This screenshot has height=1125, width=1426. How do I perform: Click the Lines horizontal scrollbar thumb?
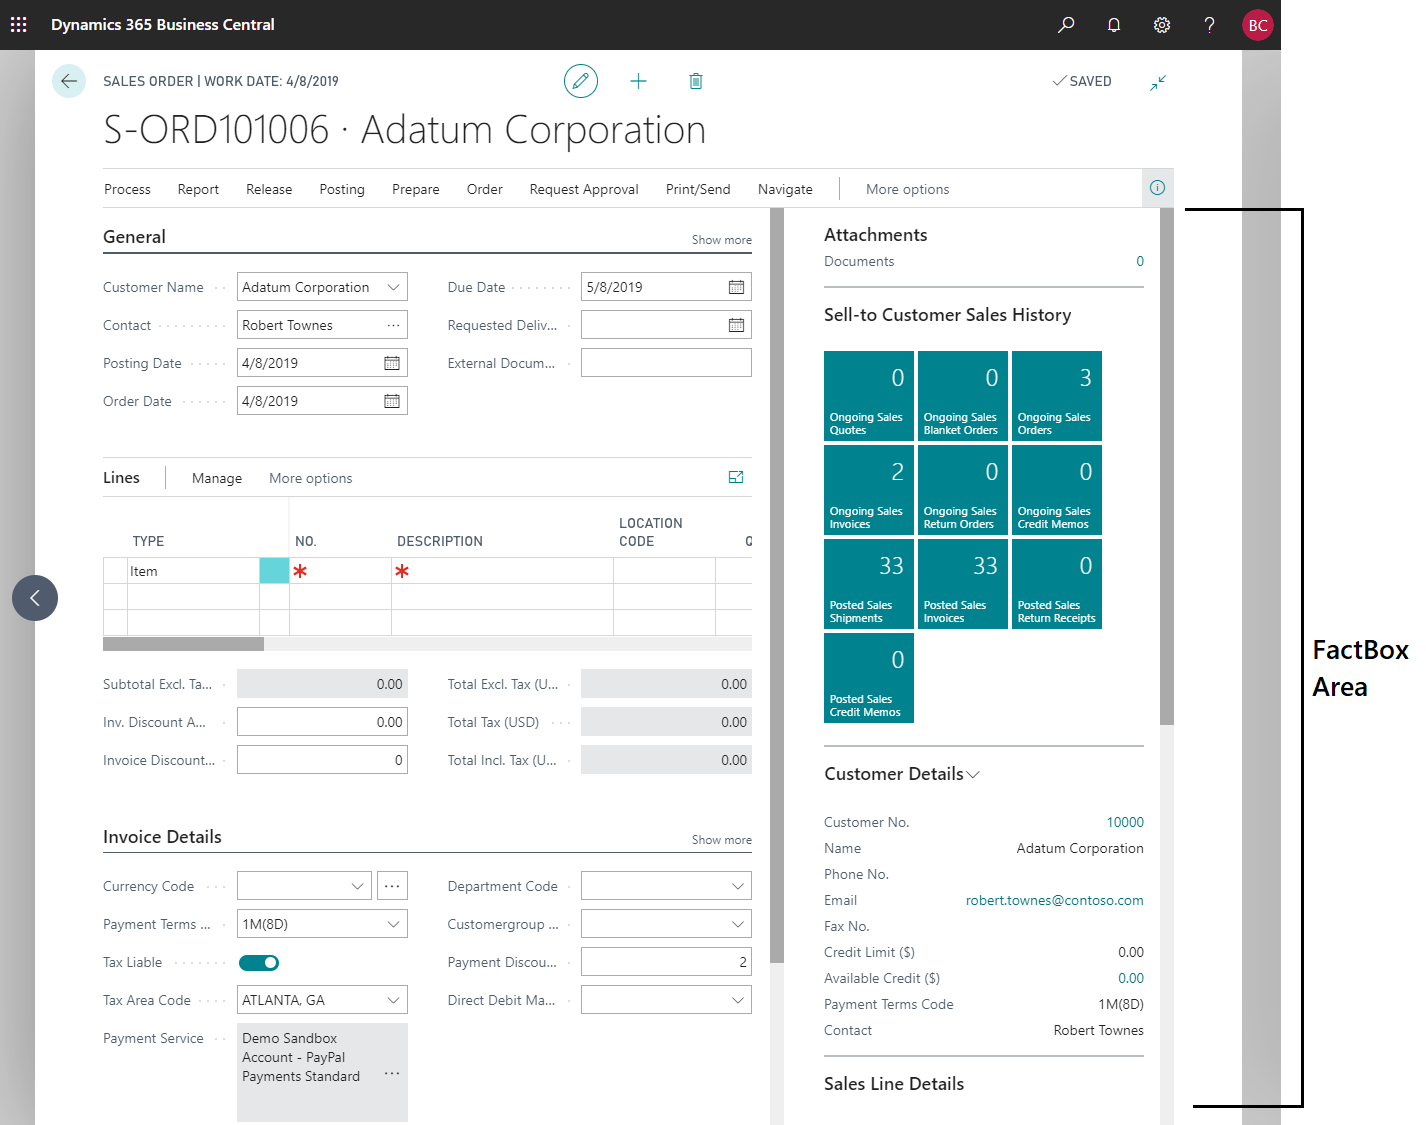(x=183, y=644)
